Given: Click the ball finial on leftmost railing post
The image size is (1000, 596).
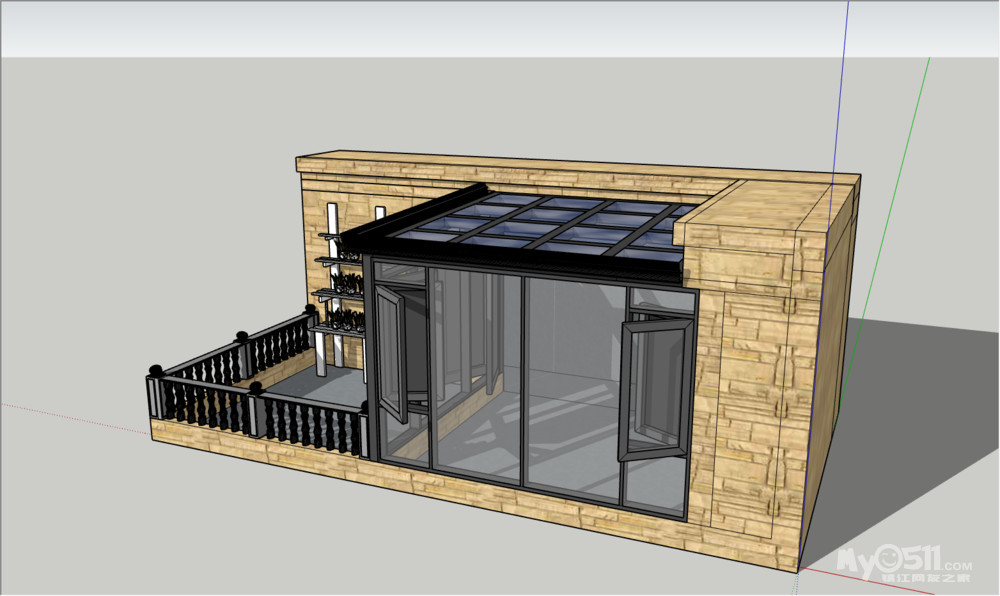Looking at the screenshot, I should 154,371.
